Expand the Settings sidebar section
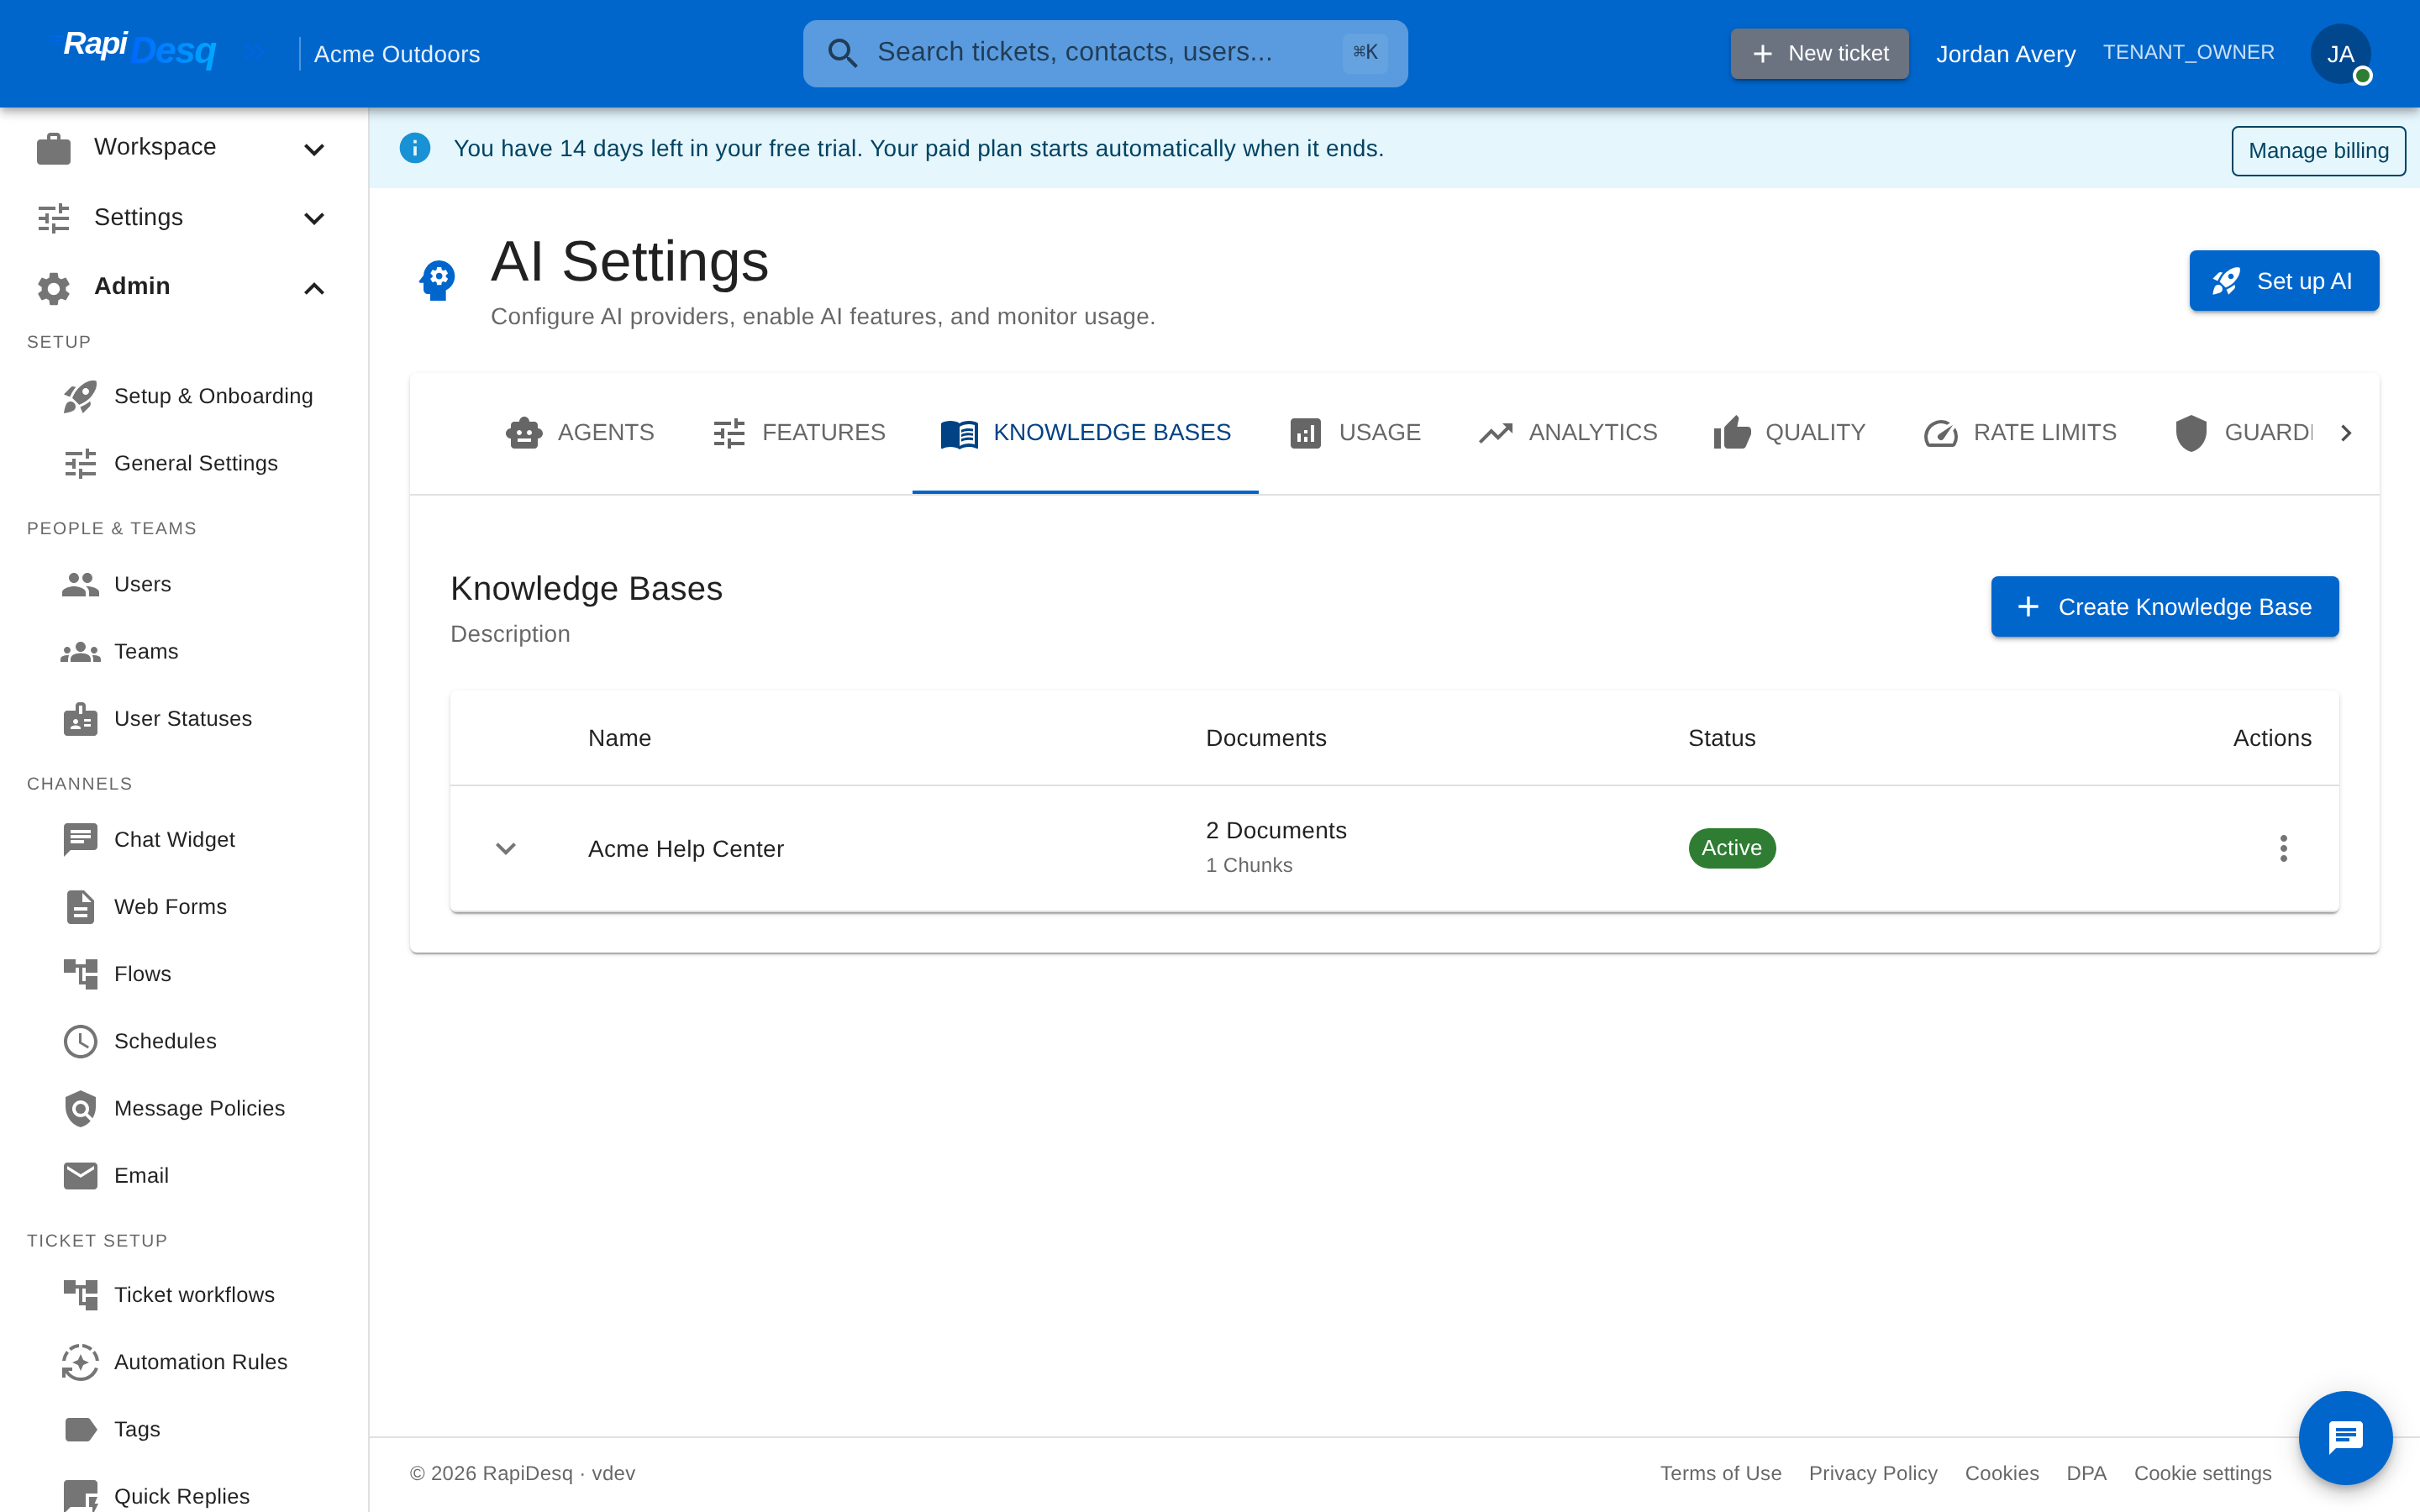Viewport: 2420px width, 1512px height. tap(184, 217)
